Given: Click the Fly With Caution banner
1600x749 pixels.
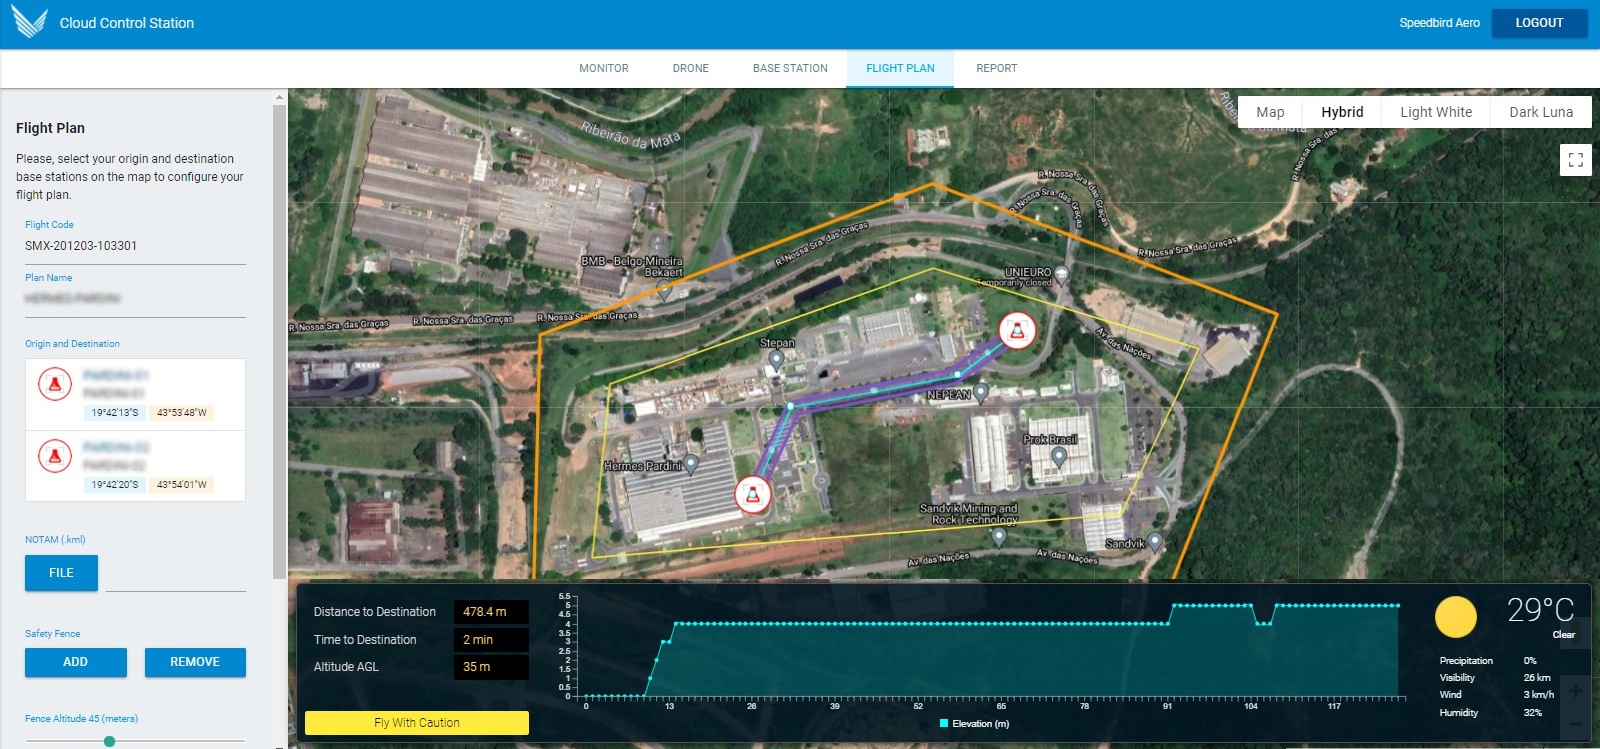Looking at the screenshot, I should coord(416,723).
